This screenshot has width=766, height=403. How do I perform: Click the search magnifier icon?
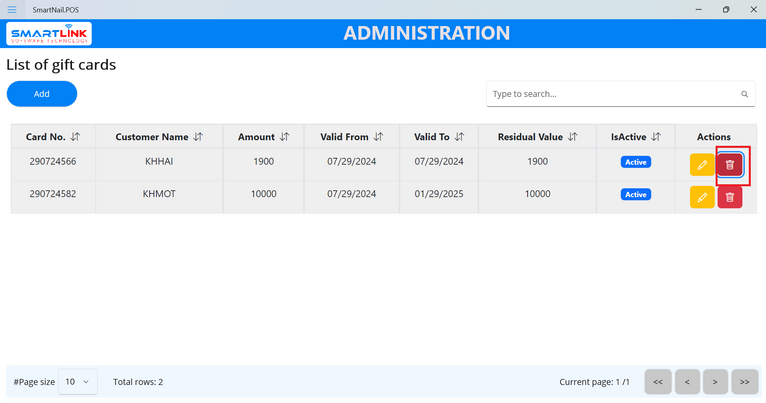pos(745,94)
